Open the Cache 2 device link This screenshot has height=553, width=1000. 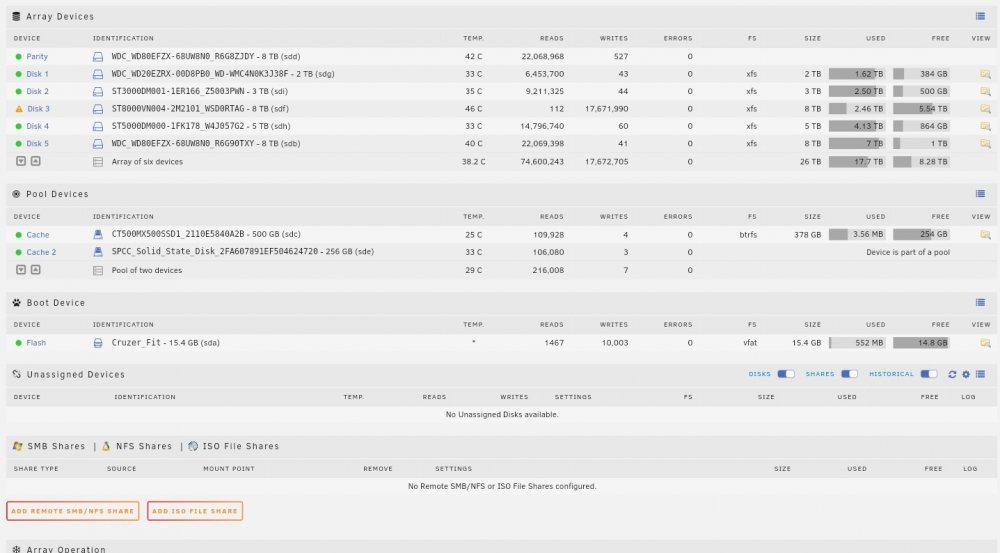click(41, 253)
